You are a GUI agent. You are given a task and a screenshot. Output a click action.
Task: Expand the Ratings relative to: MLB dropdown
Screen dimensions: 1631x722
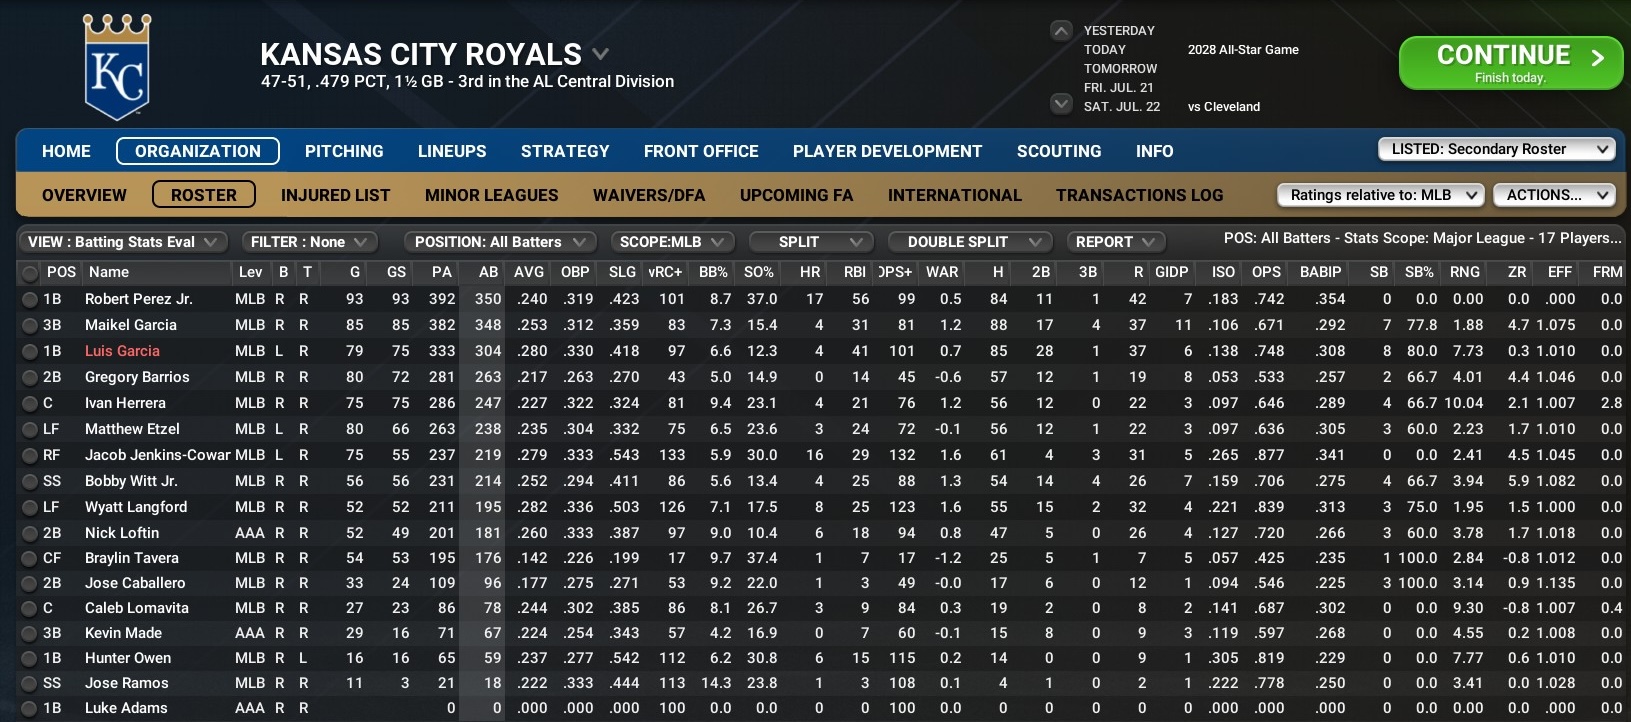pyautogui.click(x=1380, y=195)
